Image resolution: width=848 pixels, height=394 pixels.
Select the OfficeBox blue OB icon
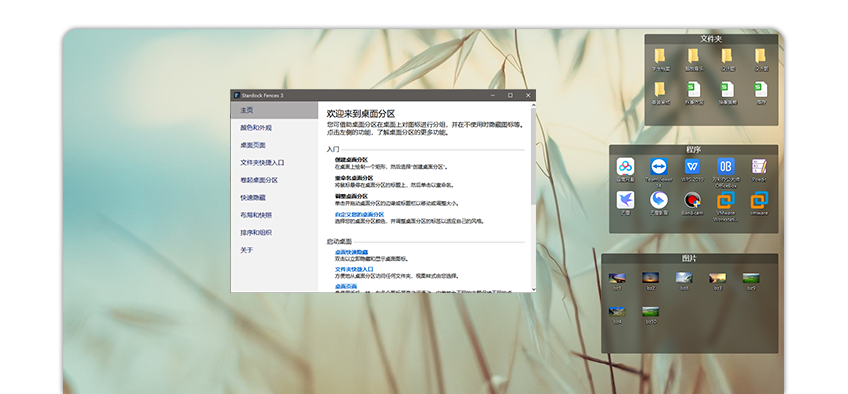pyautogui.click(x=726, y=166)
